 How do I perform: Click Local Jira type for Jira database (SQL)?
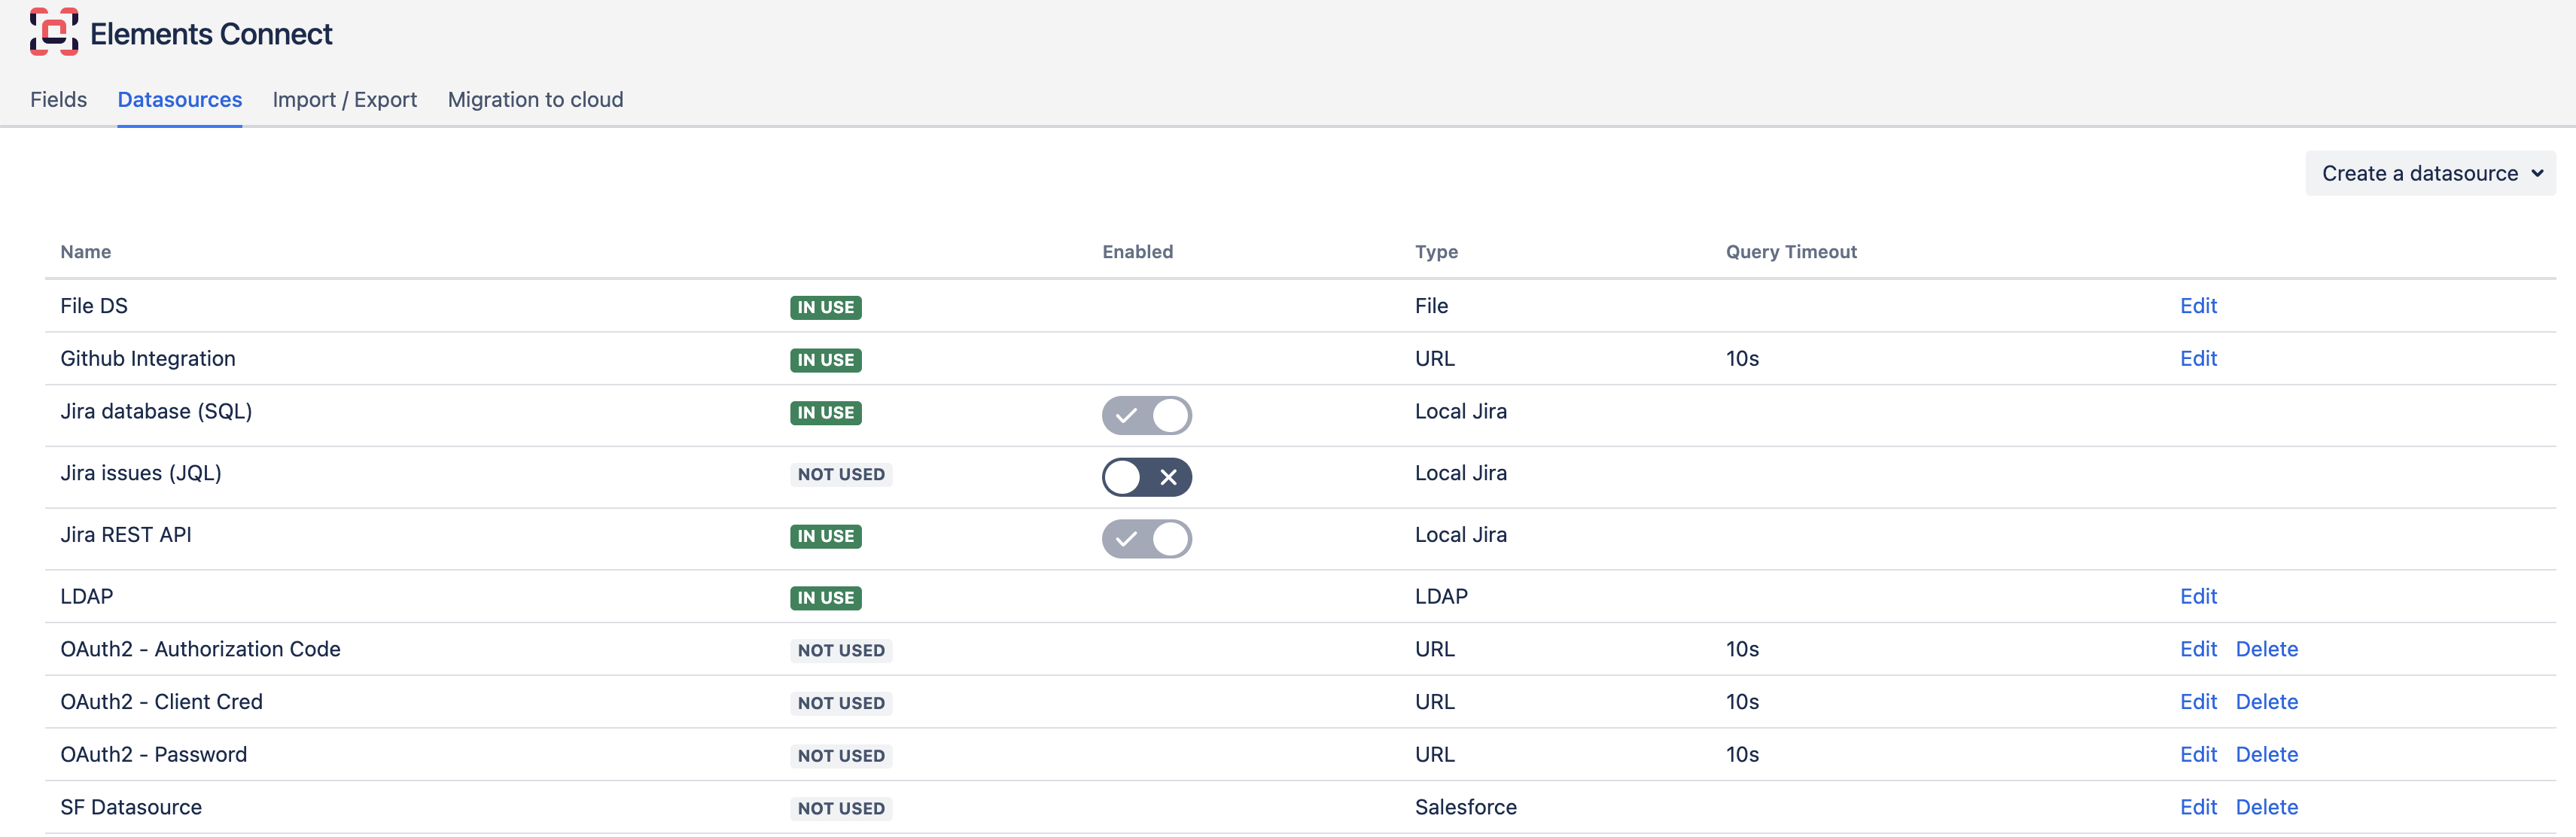(x=1461, y=412)
